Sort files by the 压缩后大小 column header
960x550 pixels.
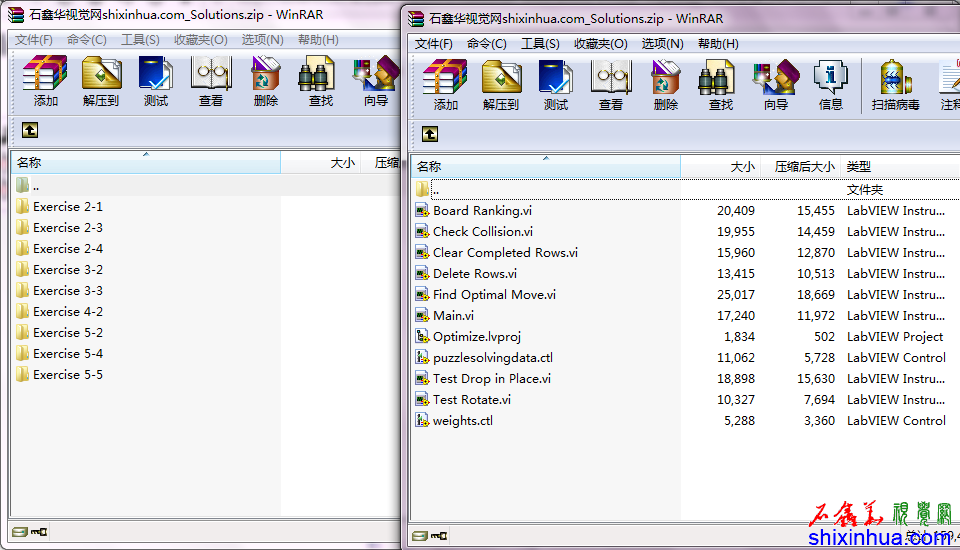(804, 167)
